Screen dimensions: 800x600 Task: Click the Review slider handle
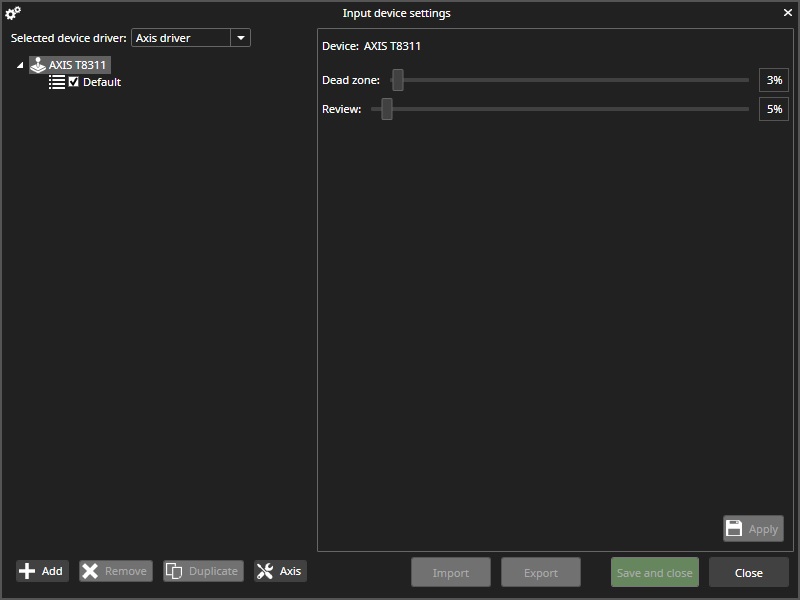pyautogui.click(x=387, y=109)
